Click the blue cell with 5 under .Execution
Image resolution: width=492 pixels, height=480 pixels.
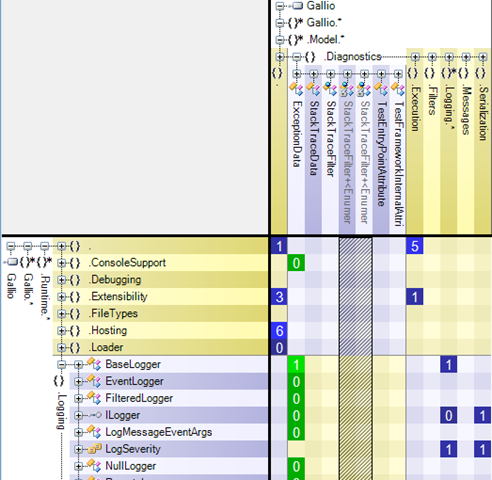tap(415, 246)
